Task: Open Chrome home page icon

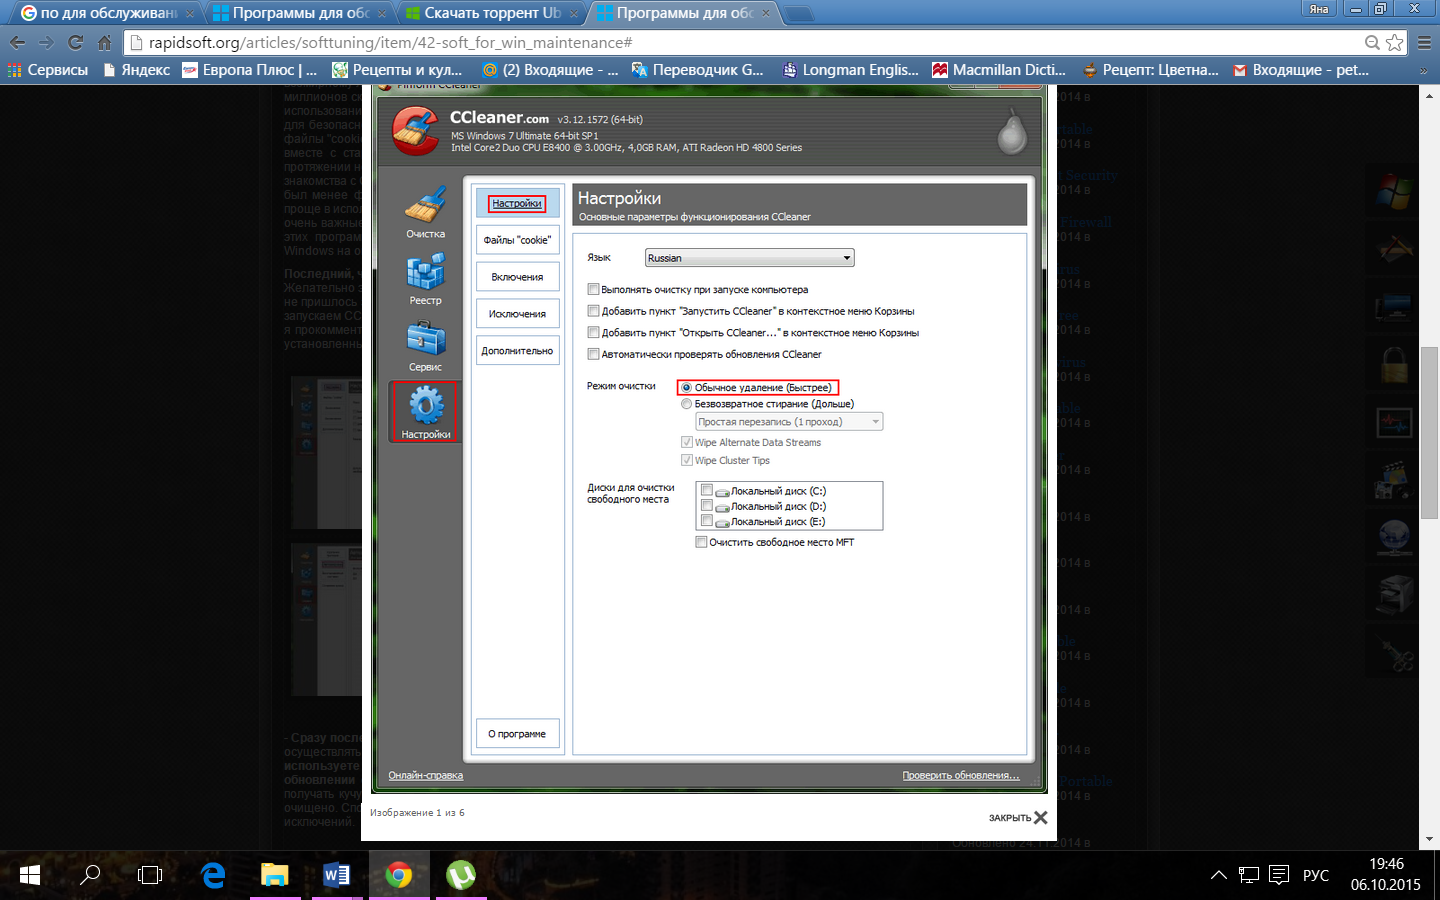Action: click(x=104, y=42)
